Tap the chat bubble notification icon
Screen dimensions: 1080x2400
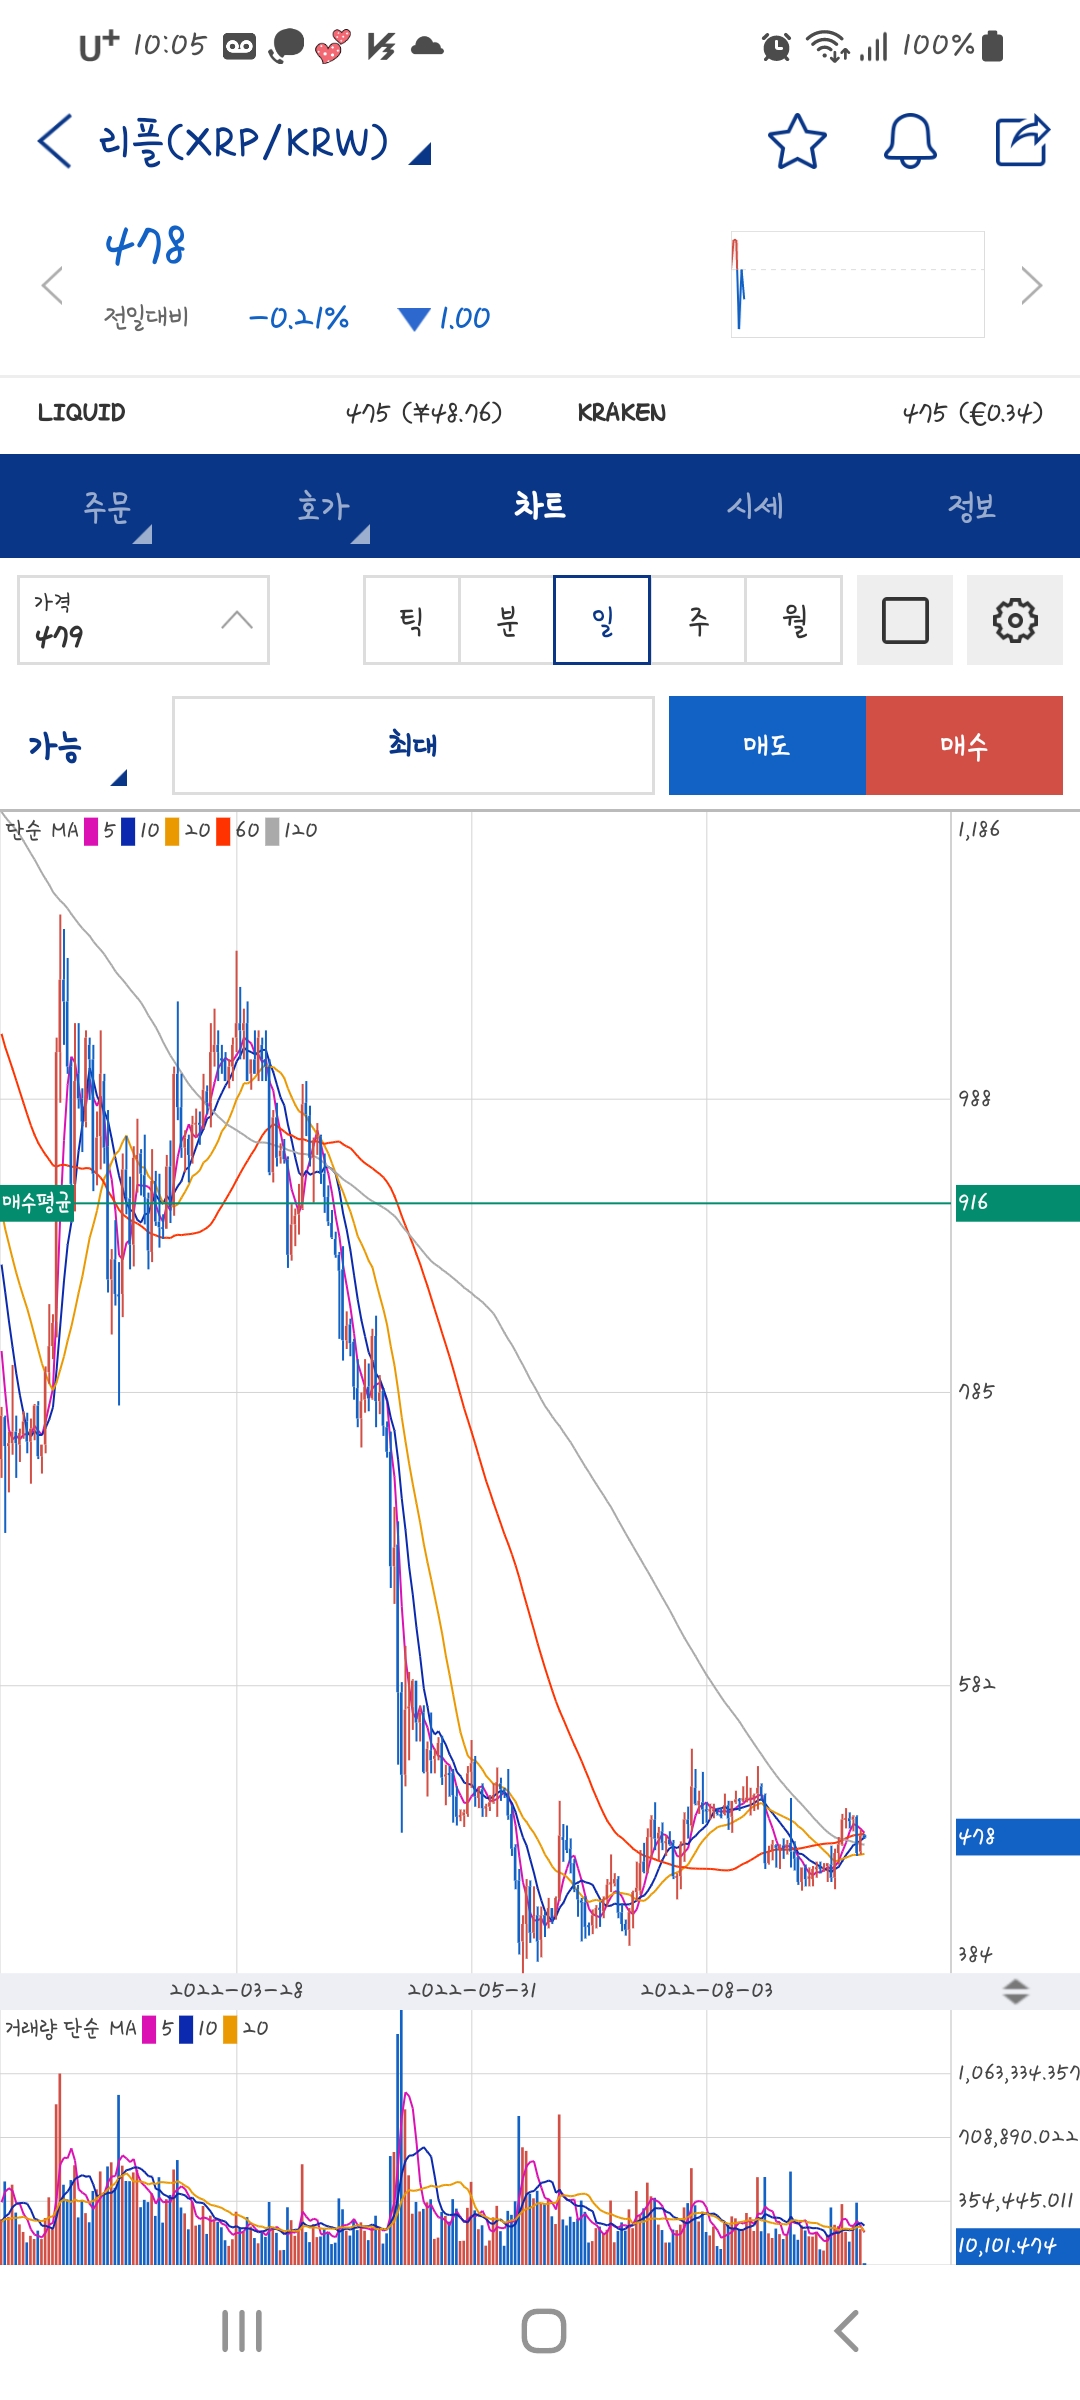(287, 46)
